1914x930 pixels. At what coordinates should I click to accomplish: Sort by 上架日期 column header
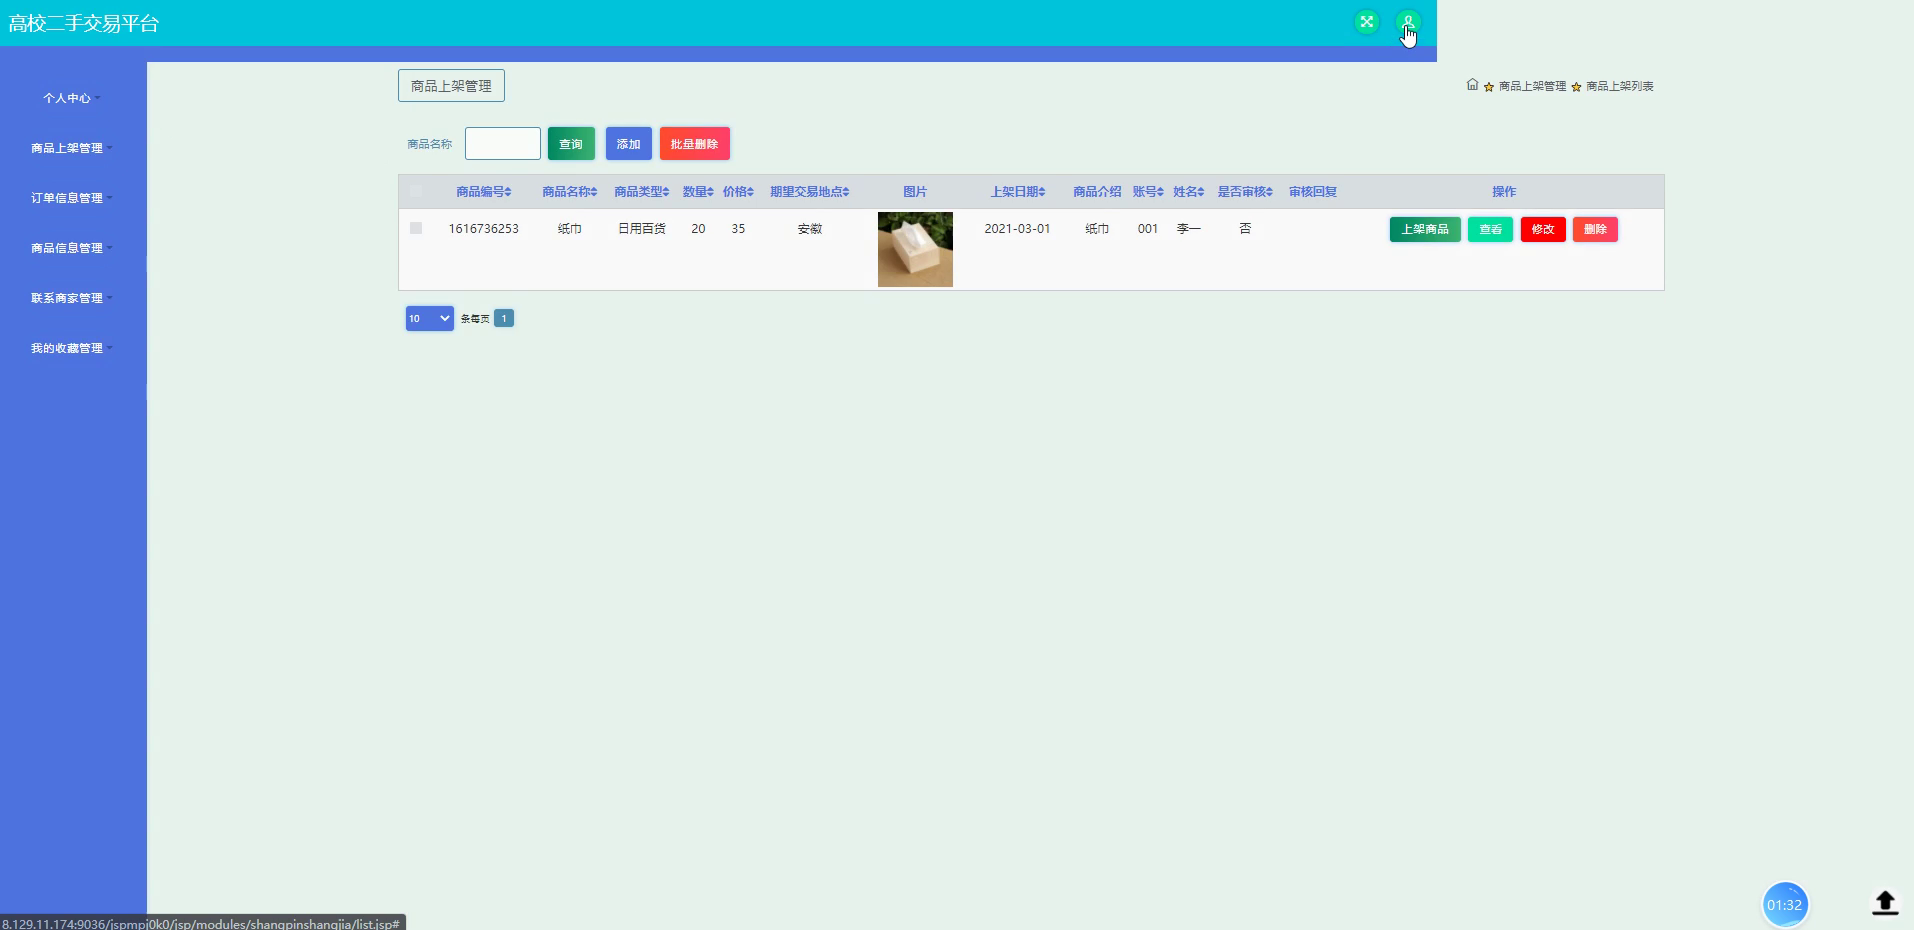[x=1018, y=192]
